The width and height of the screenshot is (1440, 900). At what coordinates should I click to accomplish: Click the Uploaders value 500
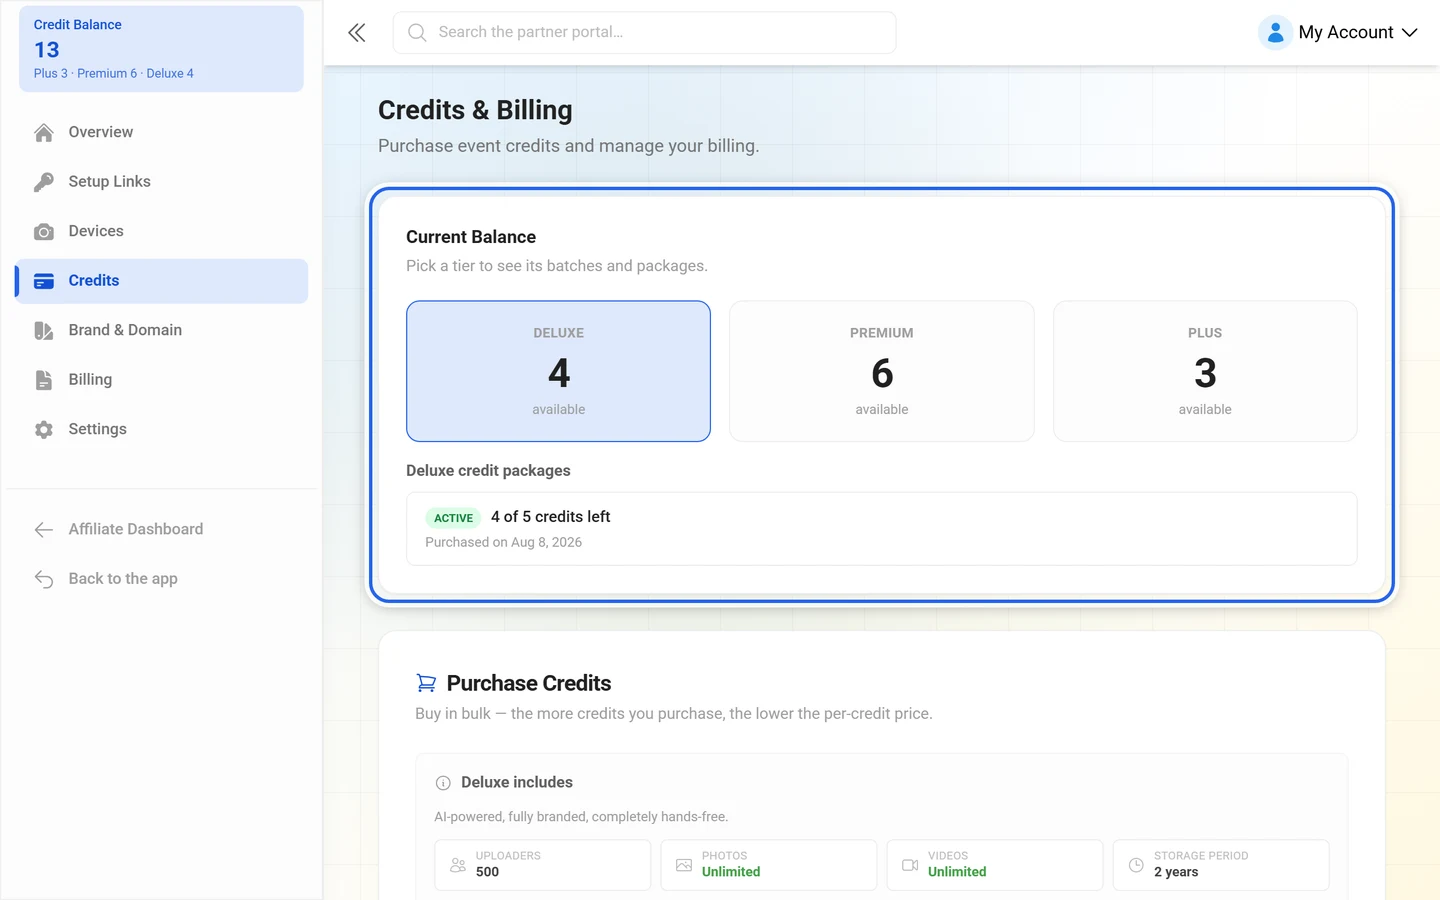[x=487, y=872]
